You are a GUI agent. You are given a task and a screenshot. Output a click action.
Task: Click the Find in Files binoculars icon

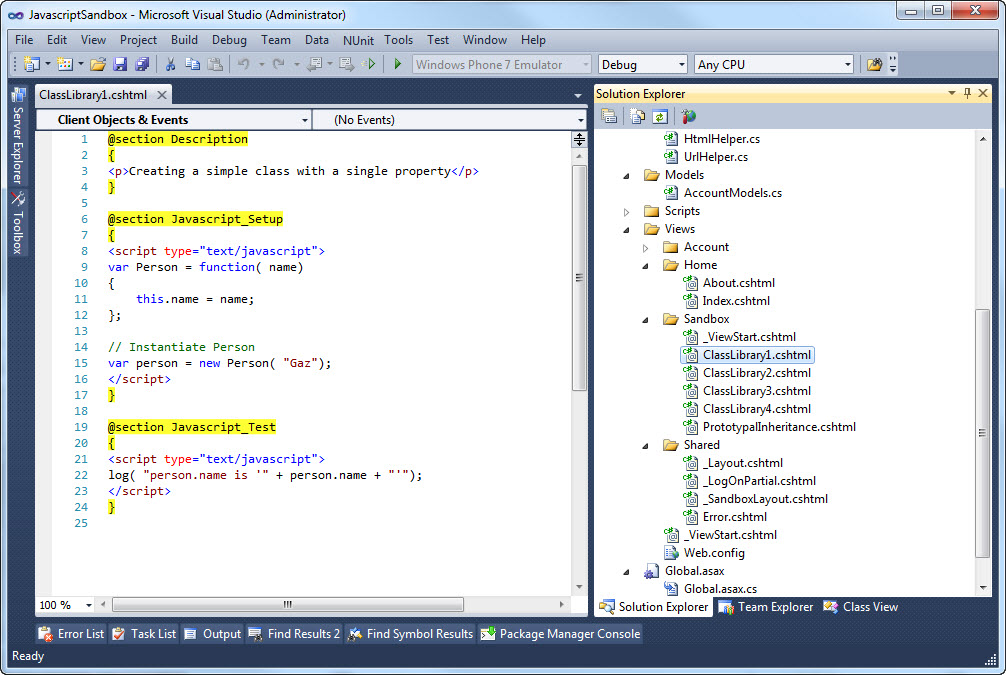[x=874, y=64]
